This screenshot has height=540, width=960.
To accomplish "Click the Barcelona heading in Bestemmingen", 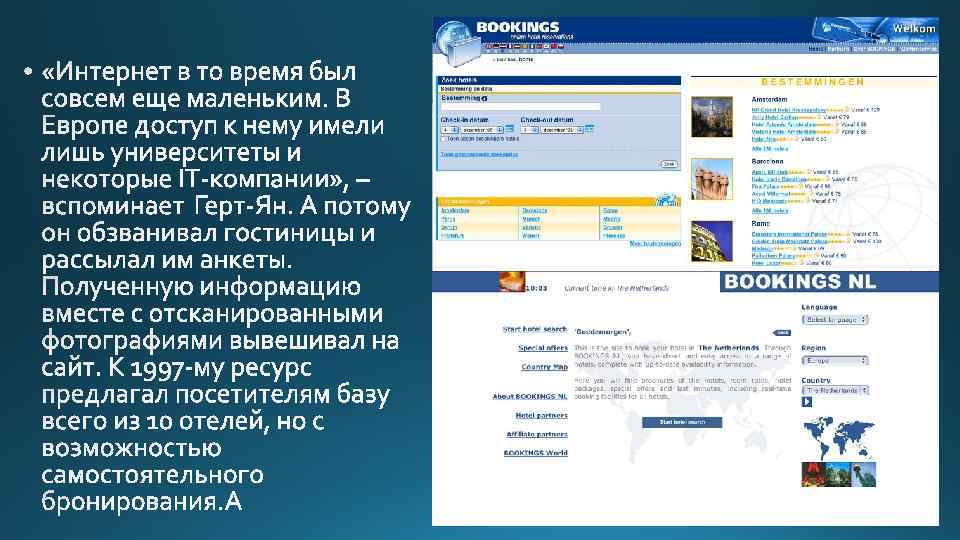I will tap(767, 162).
